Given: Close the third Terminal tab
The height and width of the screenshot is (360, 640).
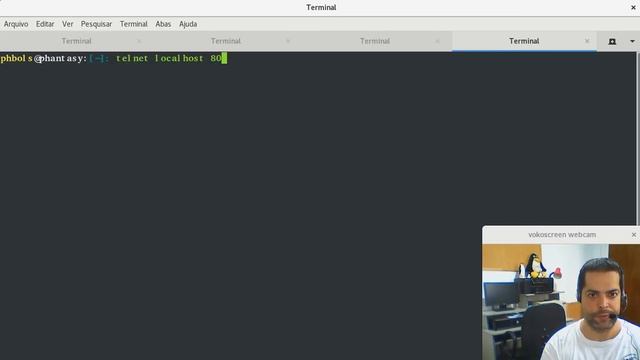Looking at the screenshot, I should click(438, 41).
